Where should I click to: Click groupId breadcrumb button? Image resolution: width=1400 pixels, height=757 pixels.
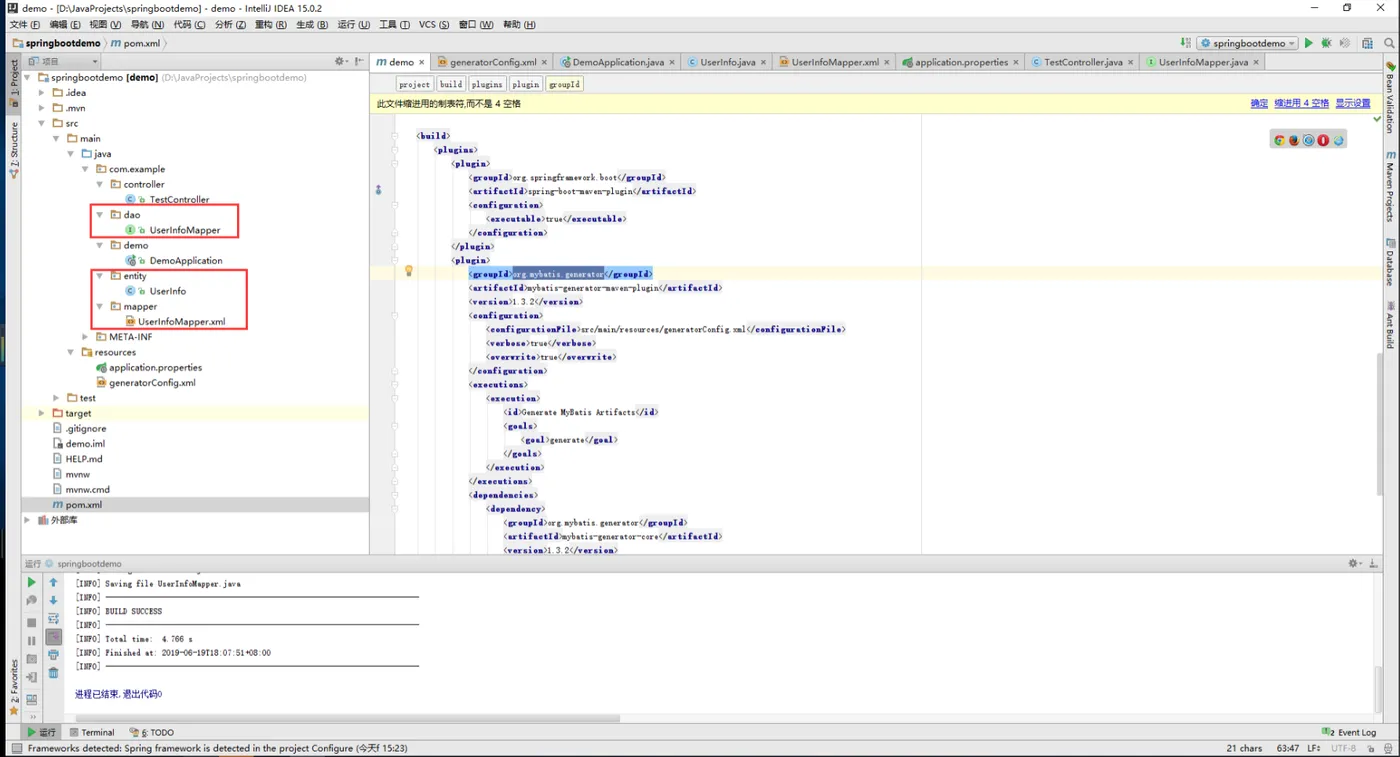pyautogui.click(x=564, y=84)
